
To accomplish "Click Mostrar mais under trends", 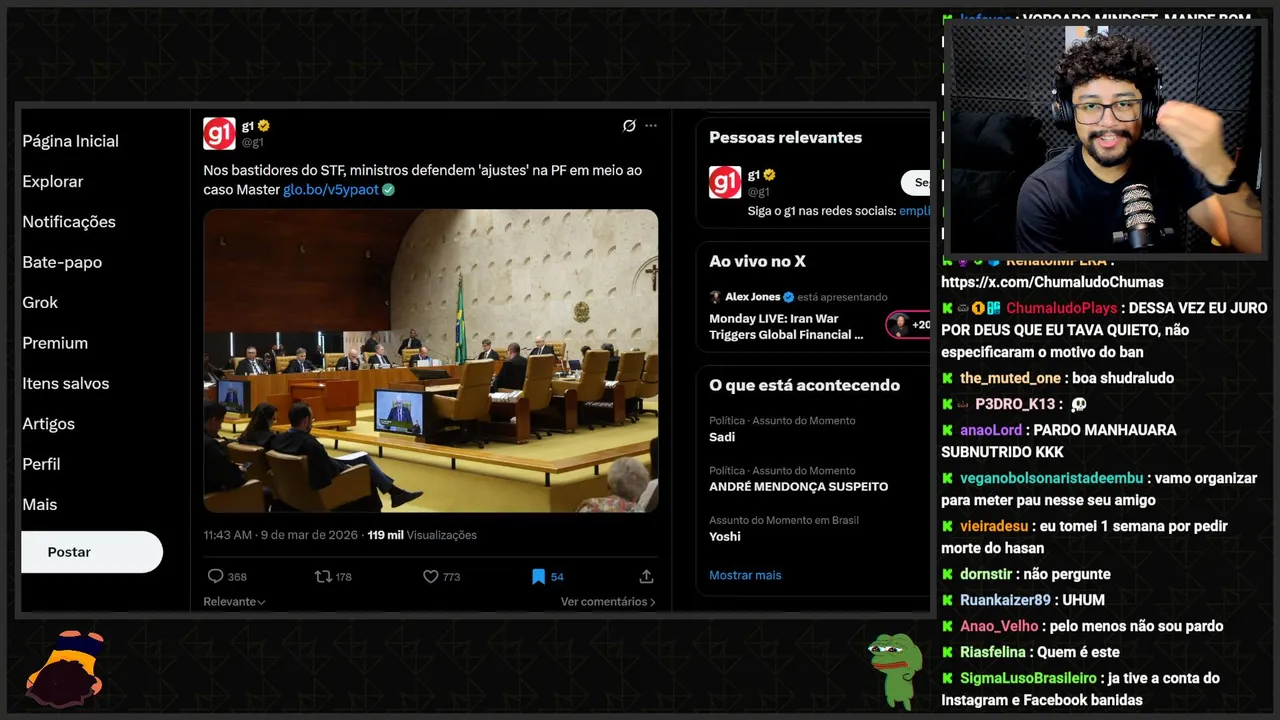I will [745, 575].
